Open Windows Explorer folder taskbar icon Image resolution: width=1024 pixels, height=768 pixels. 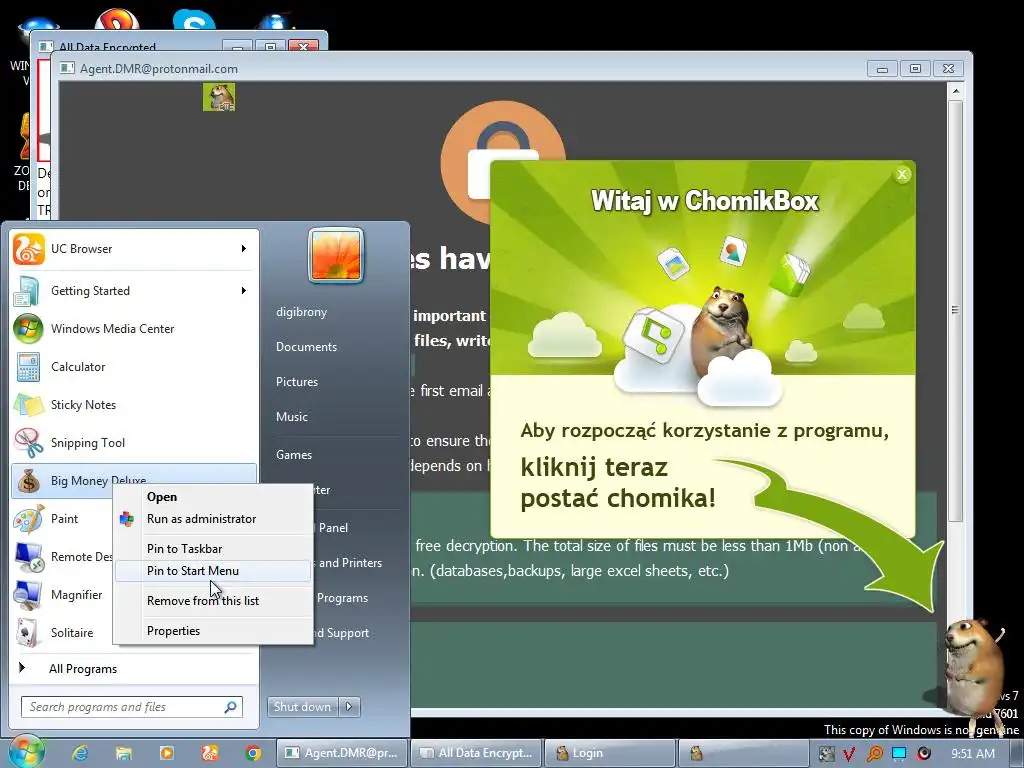(x=123, y=753)
